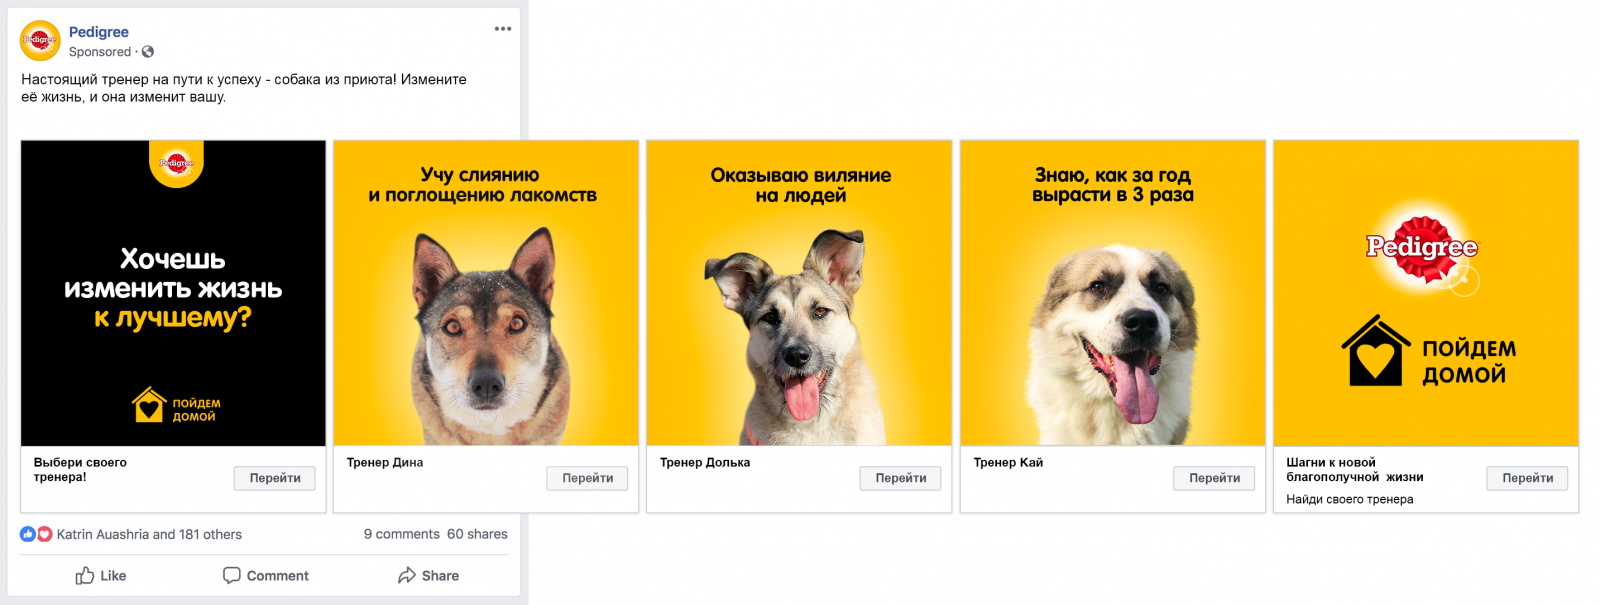View the 60 shares link
The image size is (1600, 605).
[477, 534]
